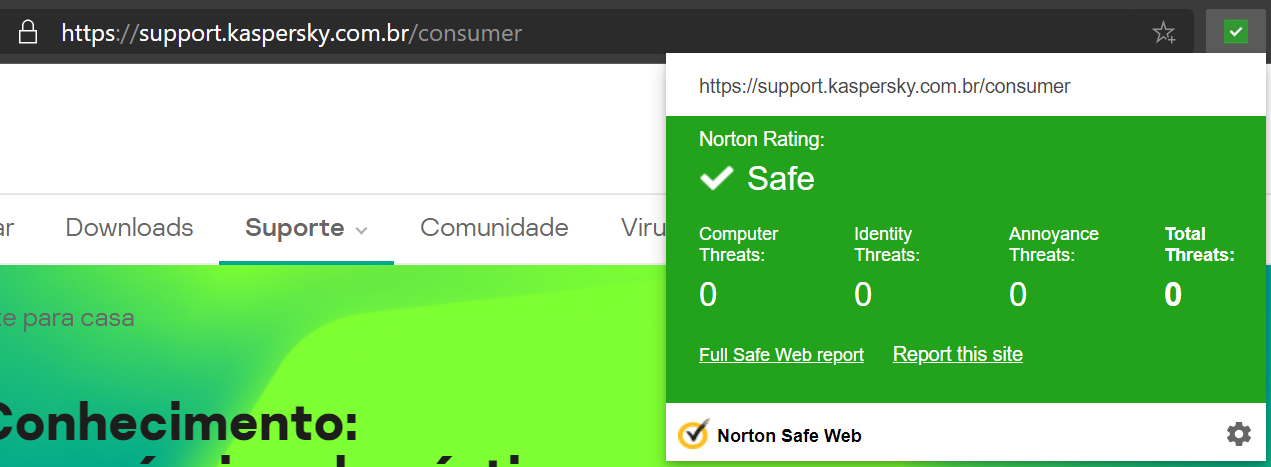
Task: Click the Report this site link
Action: pyautogui.click(x=958, y=354)
